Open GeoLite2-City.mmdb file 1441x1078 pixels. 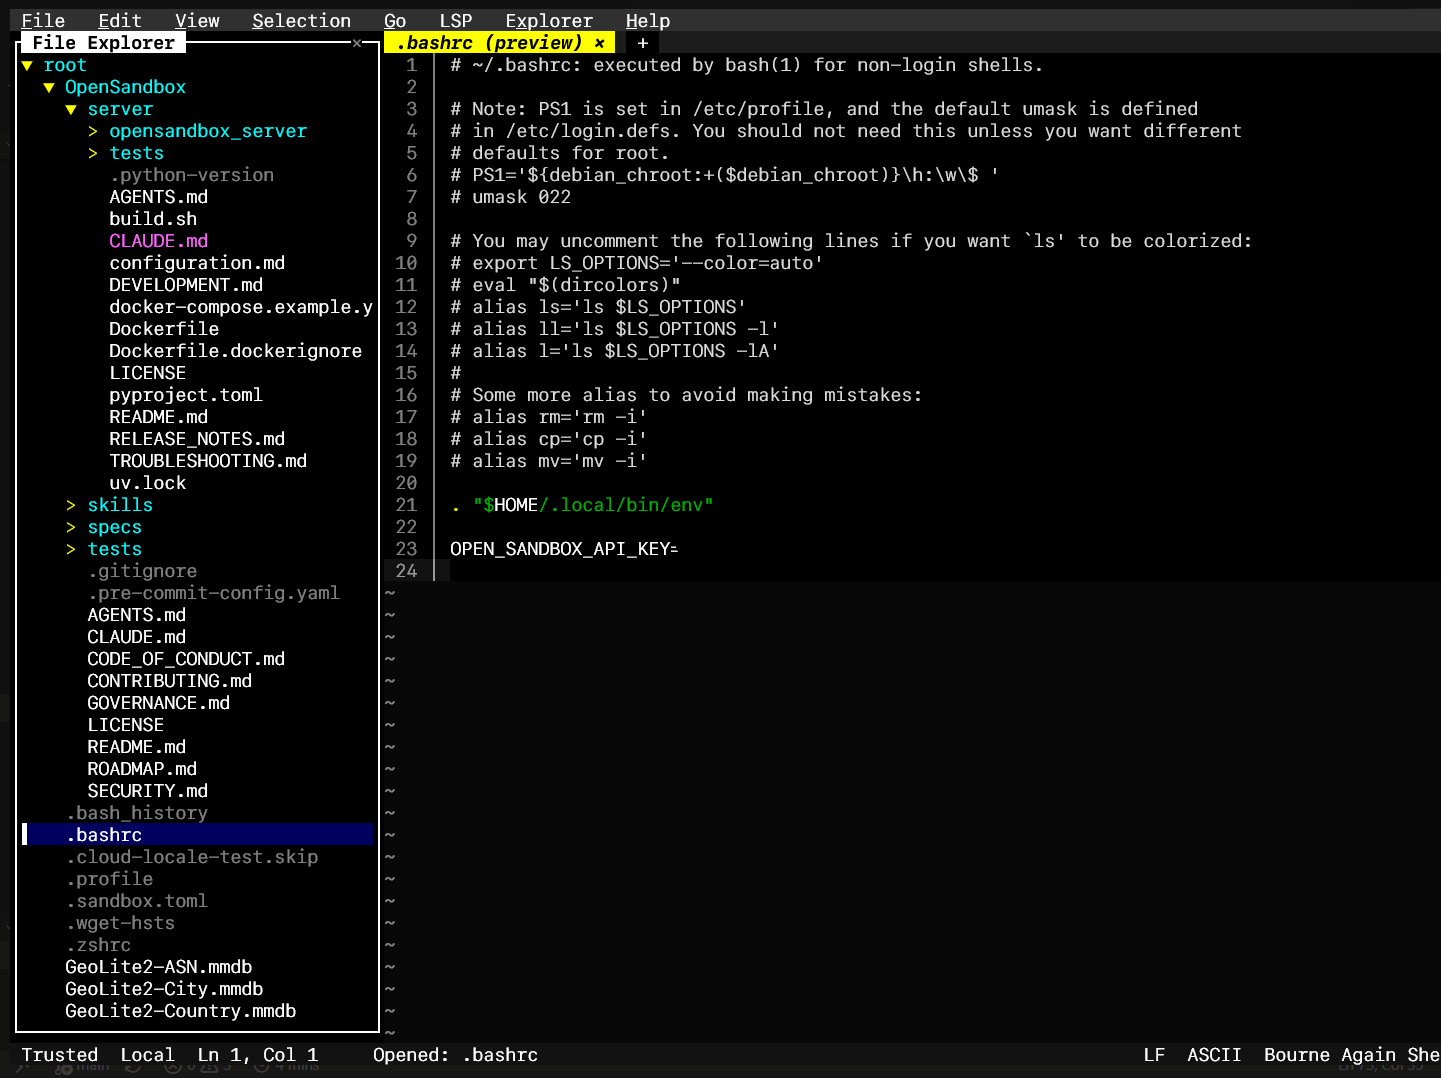164,989
